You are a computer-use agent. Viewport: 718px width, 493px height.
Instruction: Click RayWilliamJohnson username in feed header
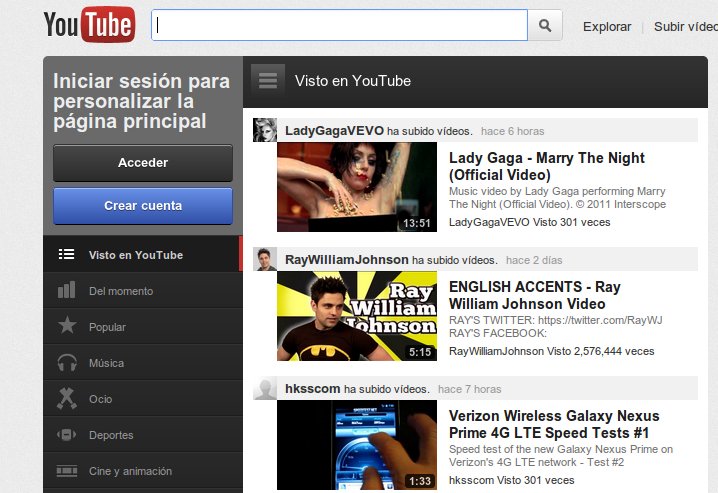[x=347, y=260]
